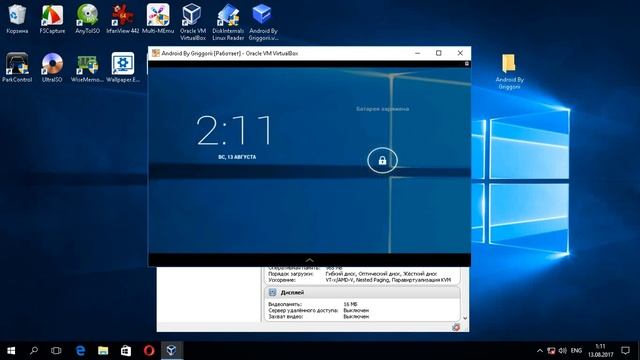This screenshot has height=360, width=640.
Task: Open the taskbar clock and date
Action: point(600,351)
